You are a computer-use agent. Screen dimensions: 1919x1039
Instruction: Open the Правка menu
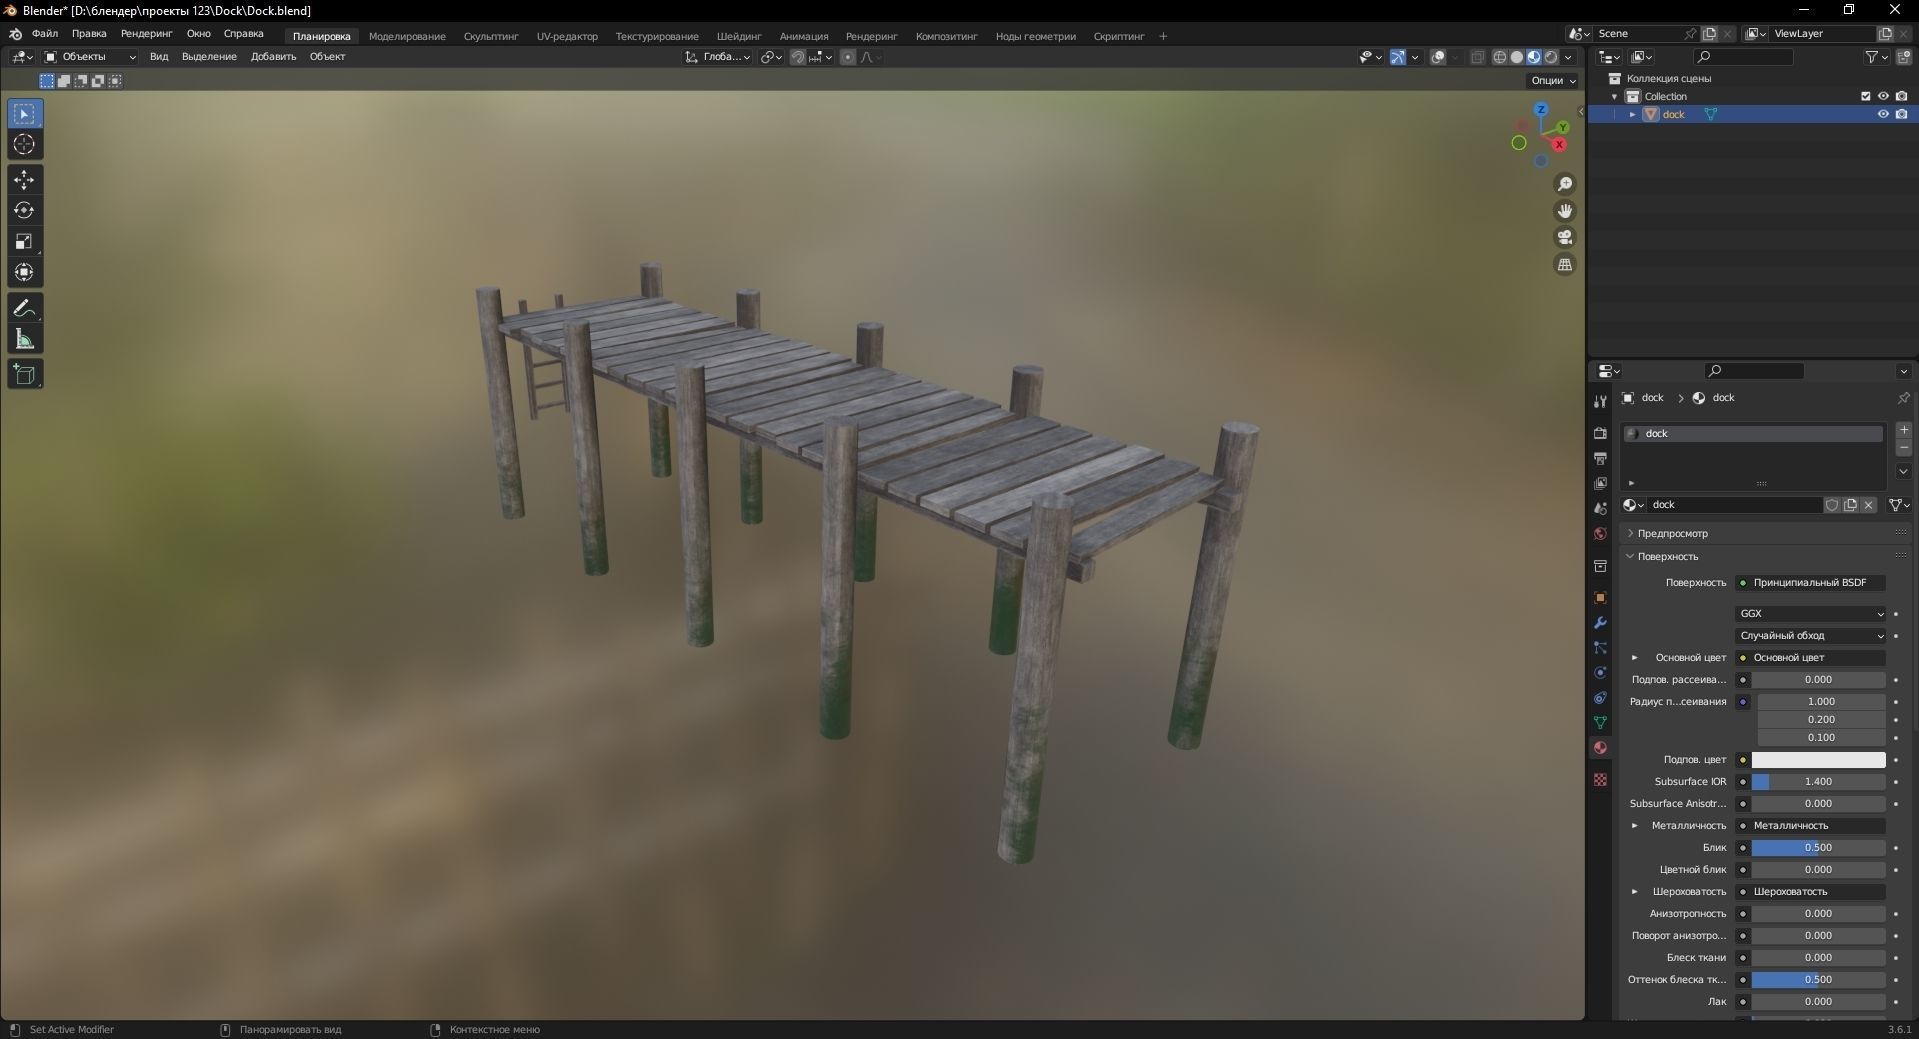(89, 34)
